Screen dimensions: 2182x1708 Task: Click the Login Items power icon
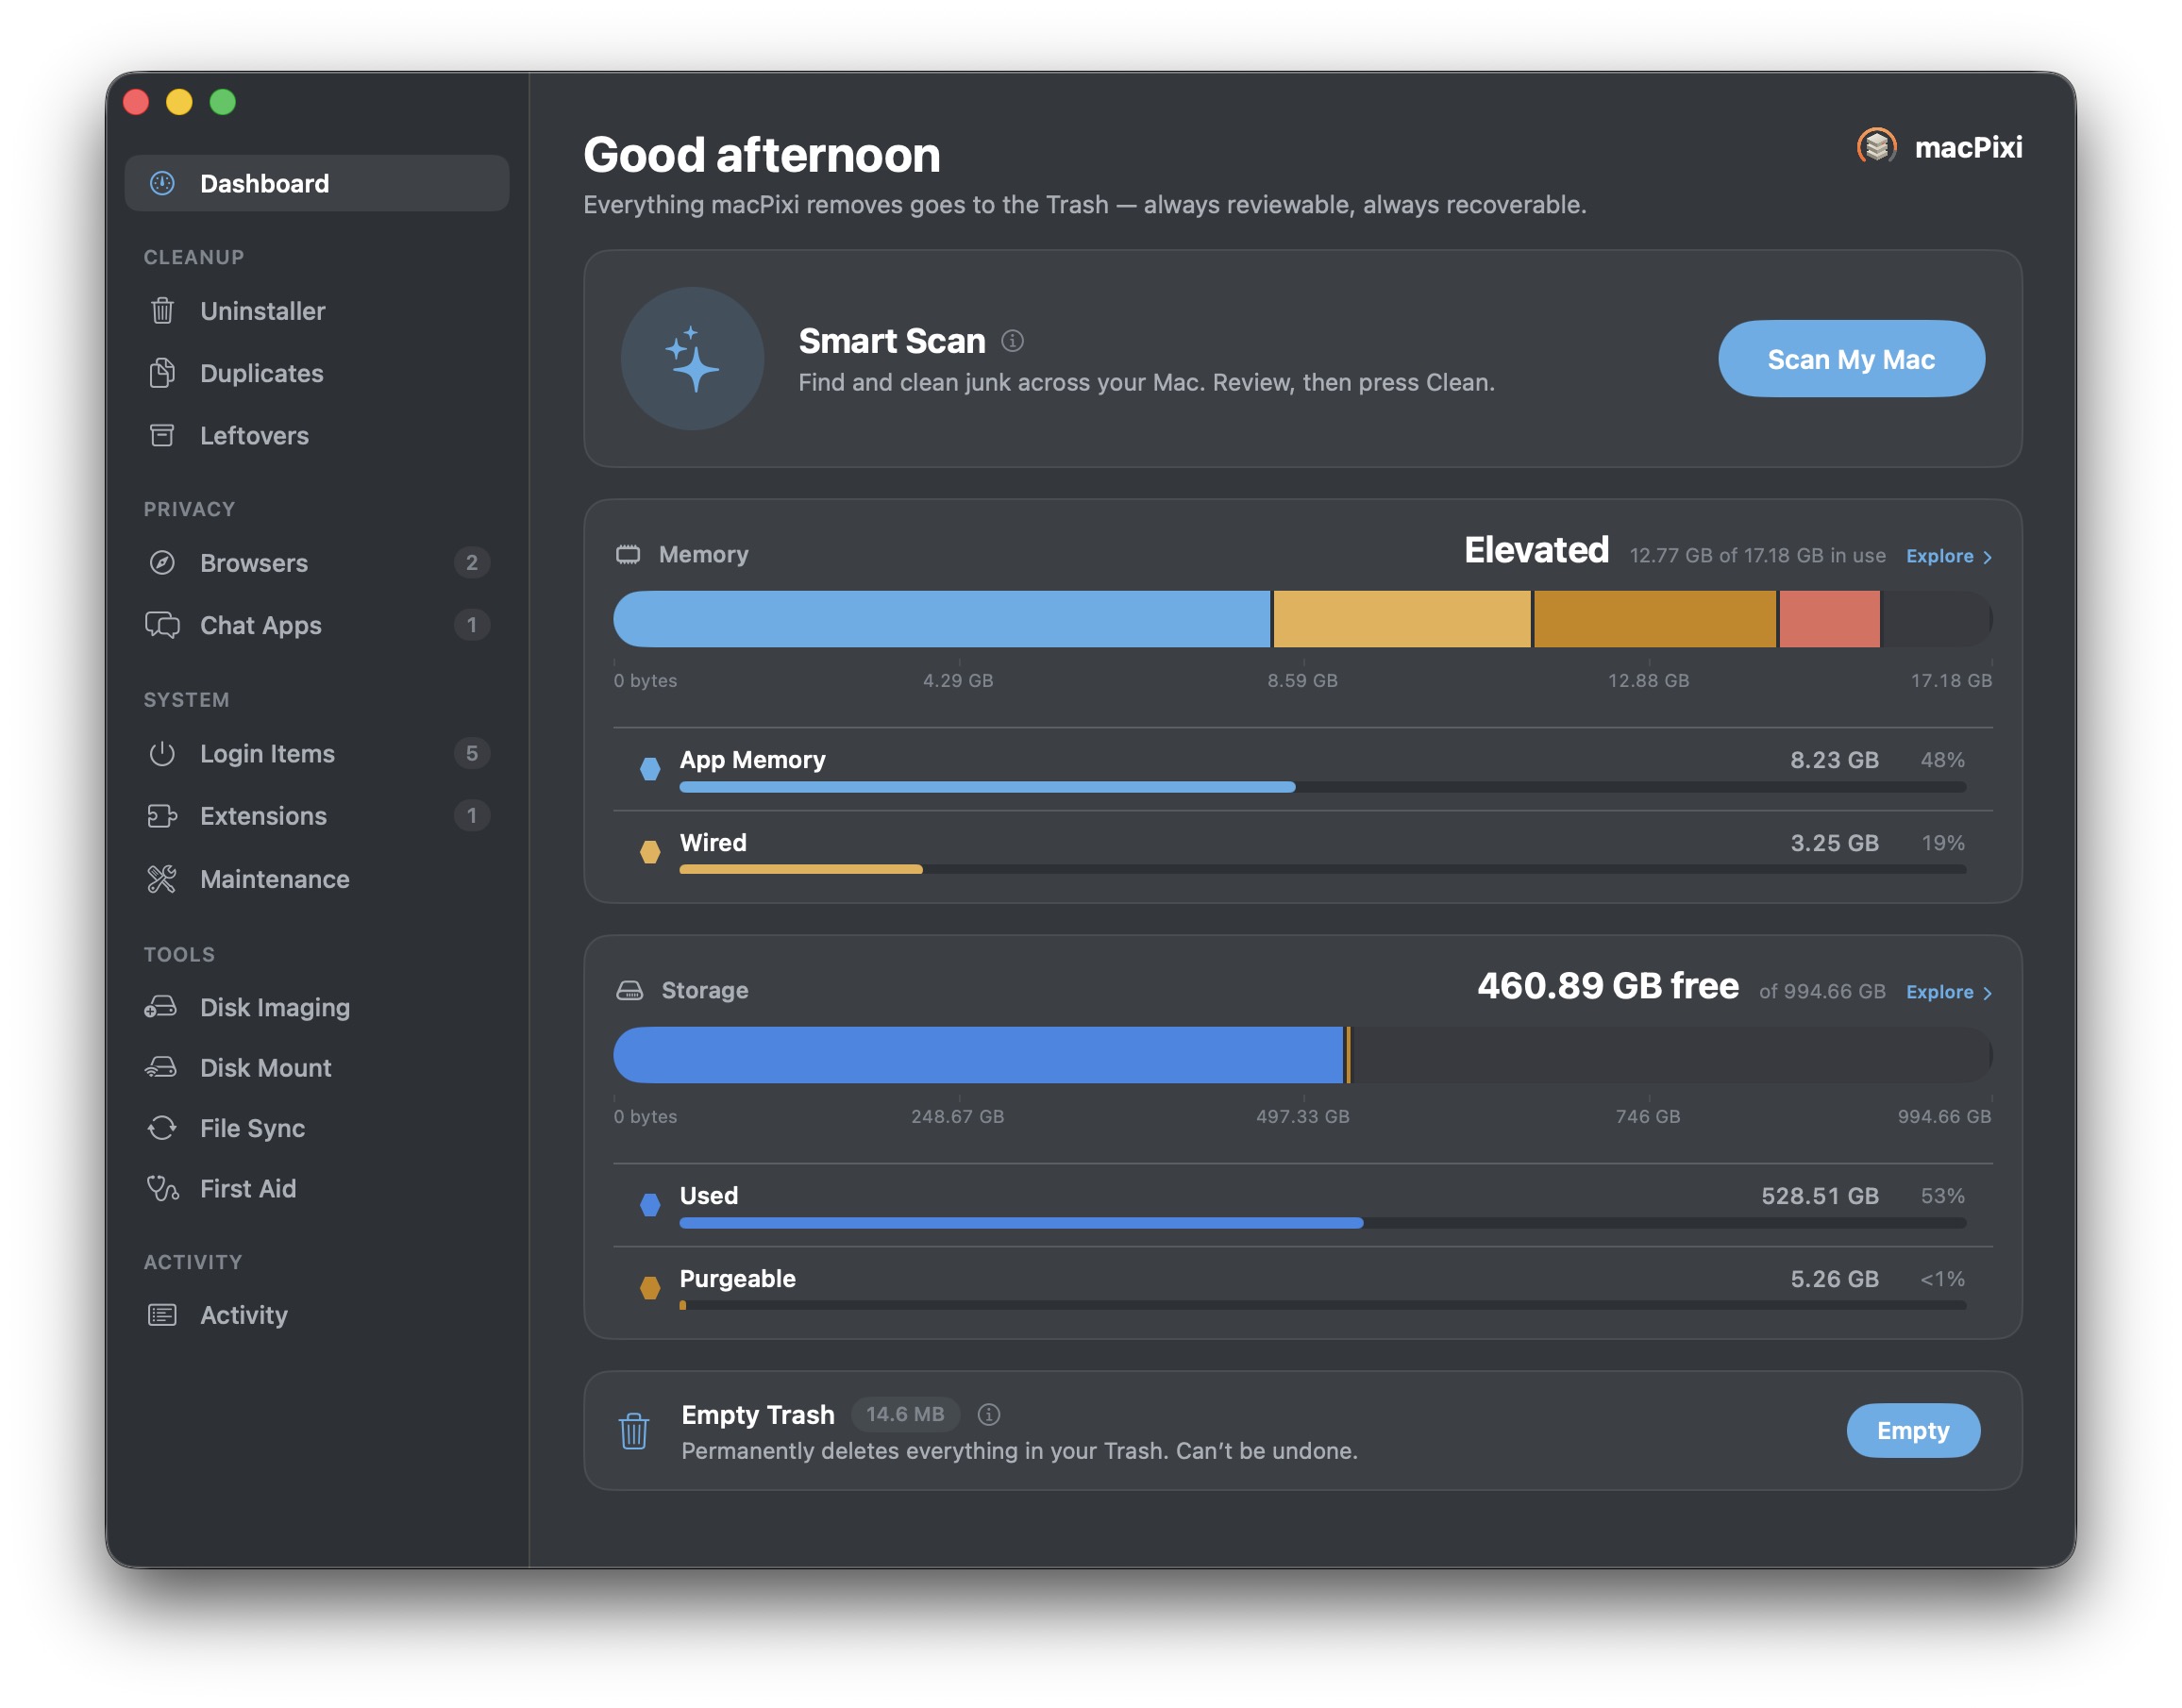[x=162, y=754]
